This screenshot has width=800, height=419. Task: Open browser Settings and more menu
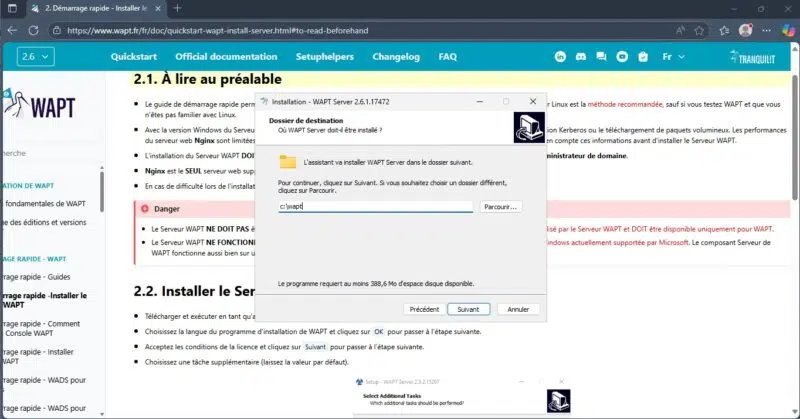[766, 31]
